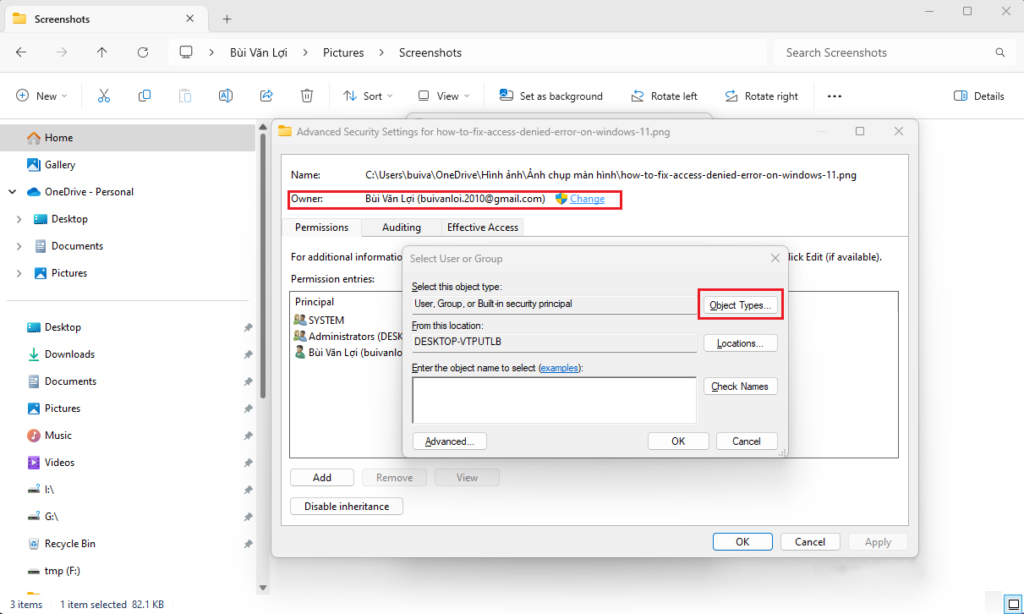Open the Share icon on the command bar
The width and height of the screenshot is (1024, 614).
point(266,95)
